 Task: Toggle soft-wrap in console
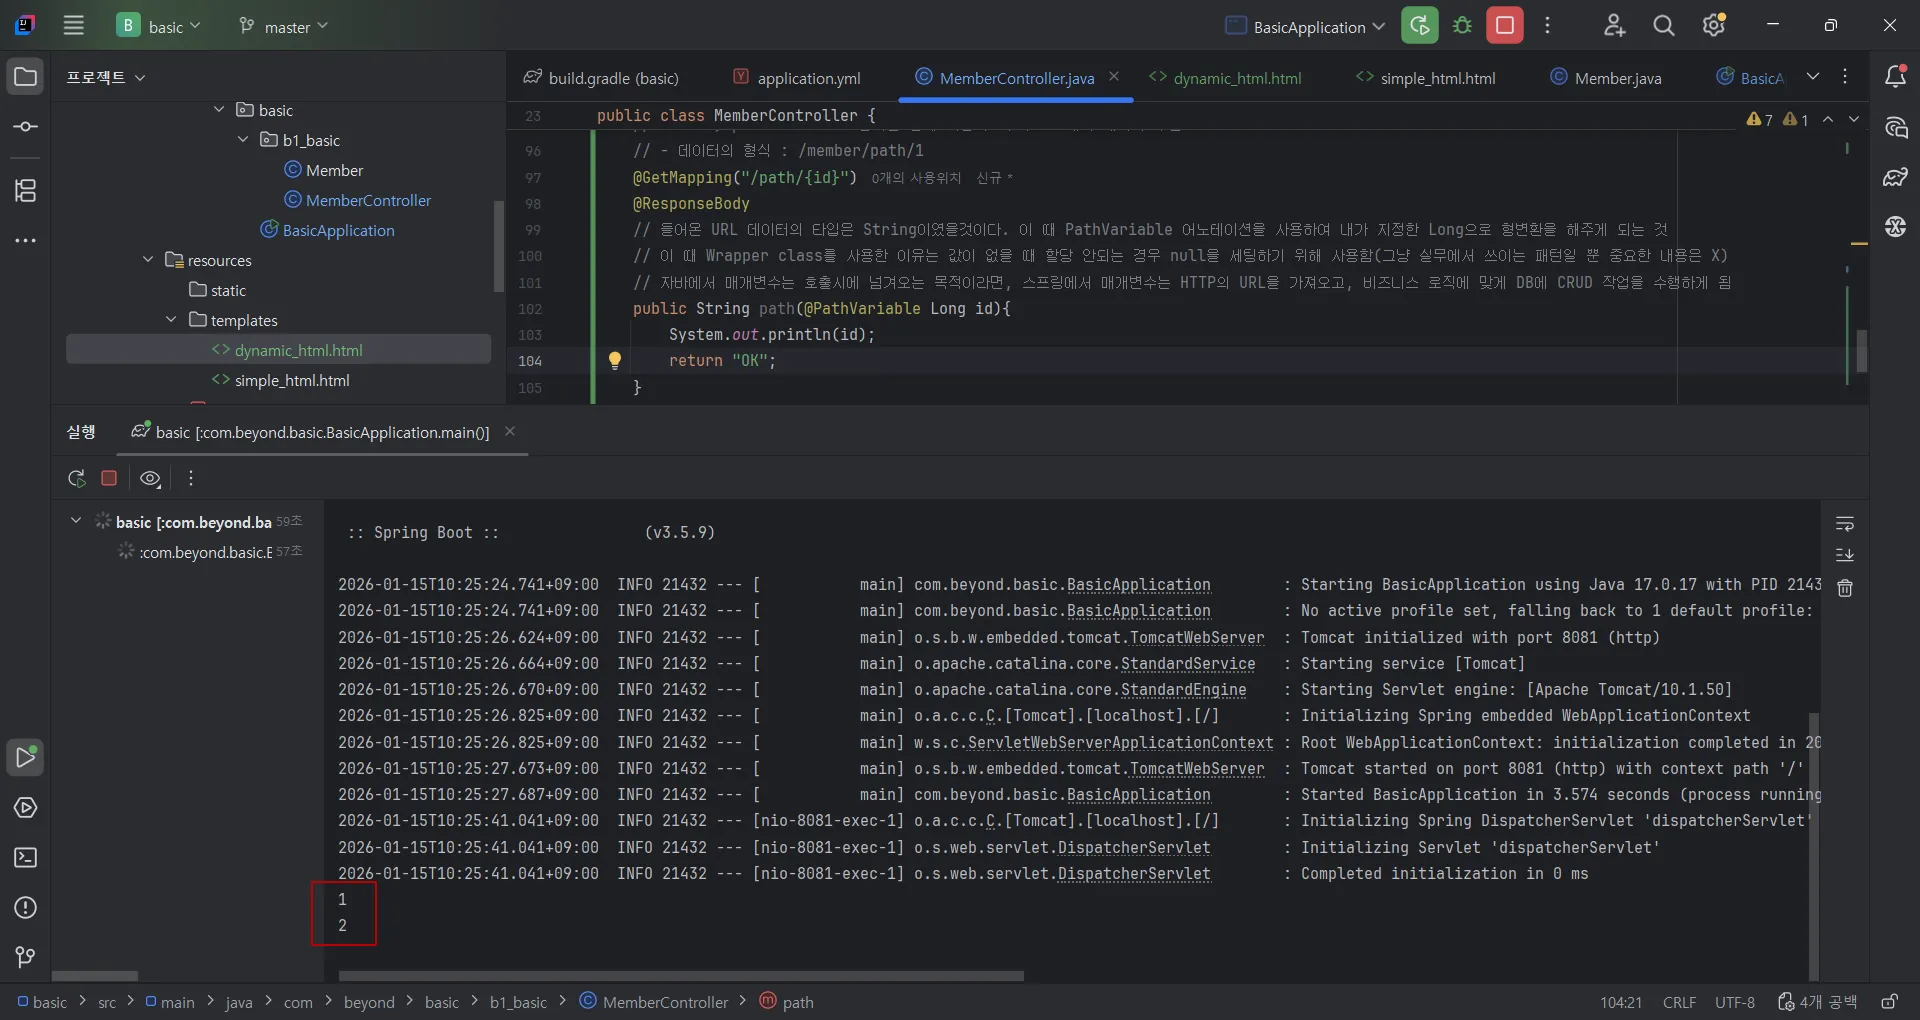[1845, 524]
